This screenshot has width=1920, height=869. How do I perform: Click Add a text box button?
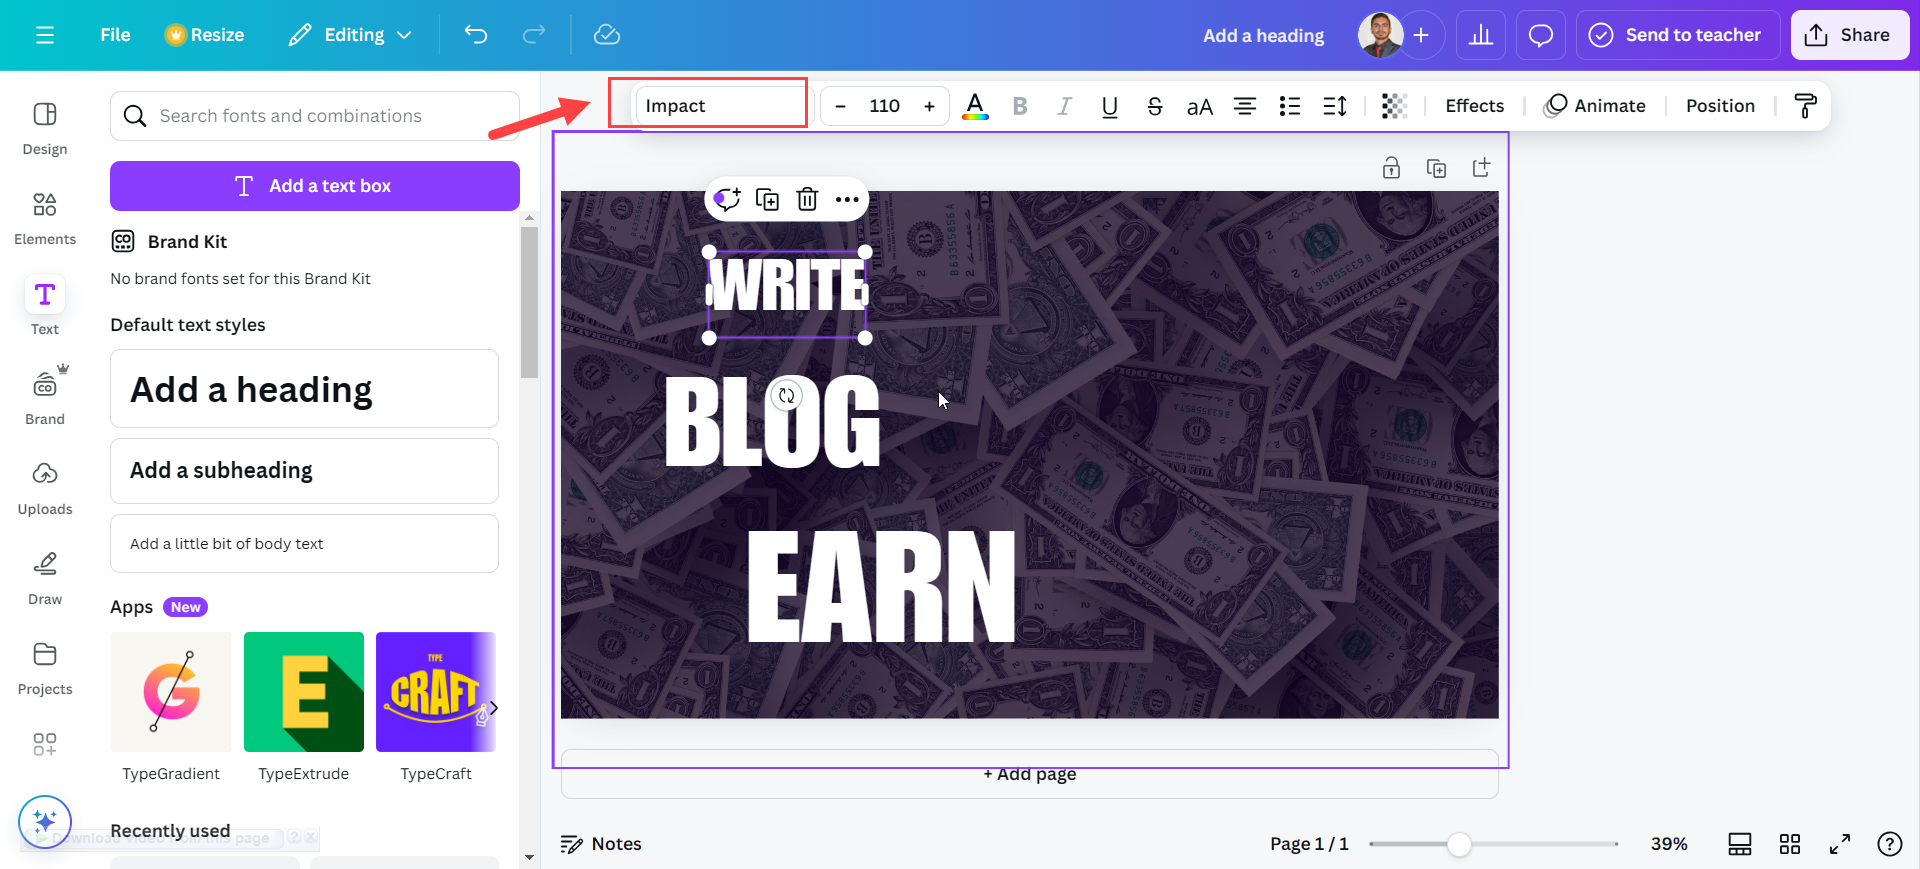[x=315, y=186]
